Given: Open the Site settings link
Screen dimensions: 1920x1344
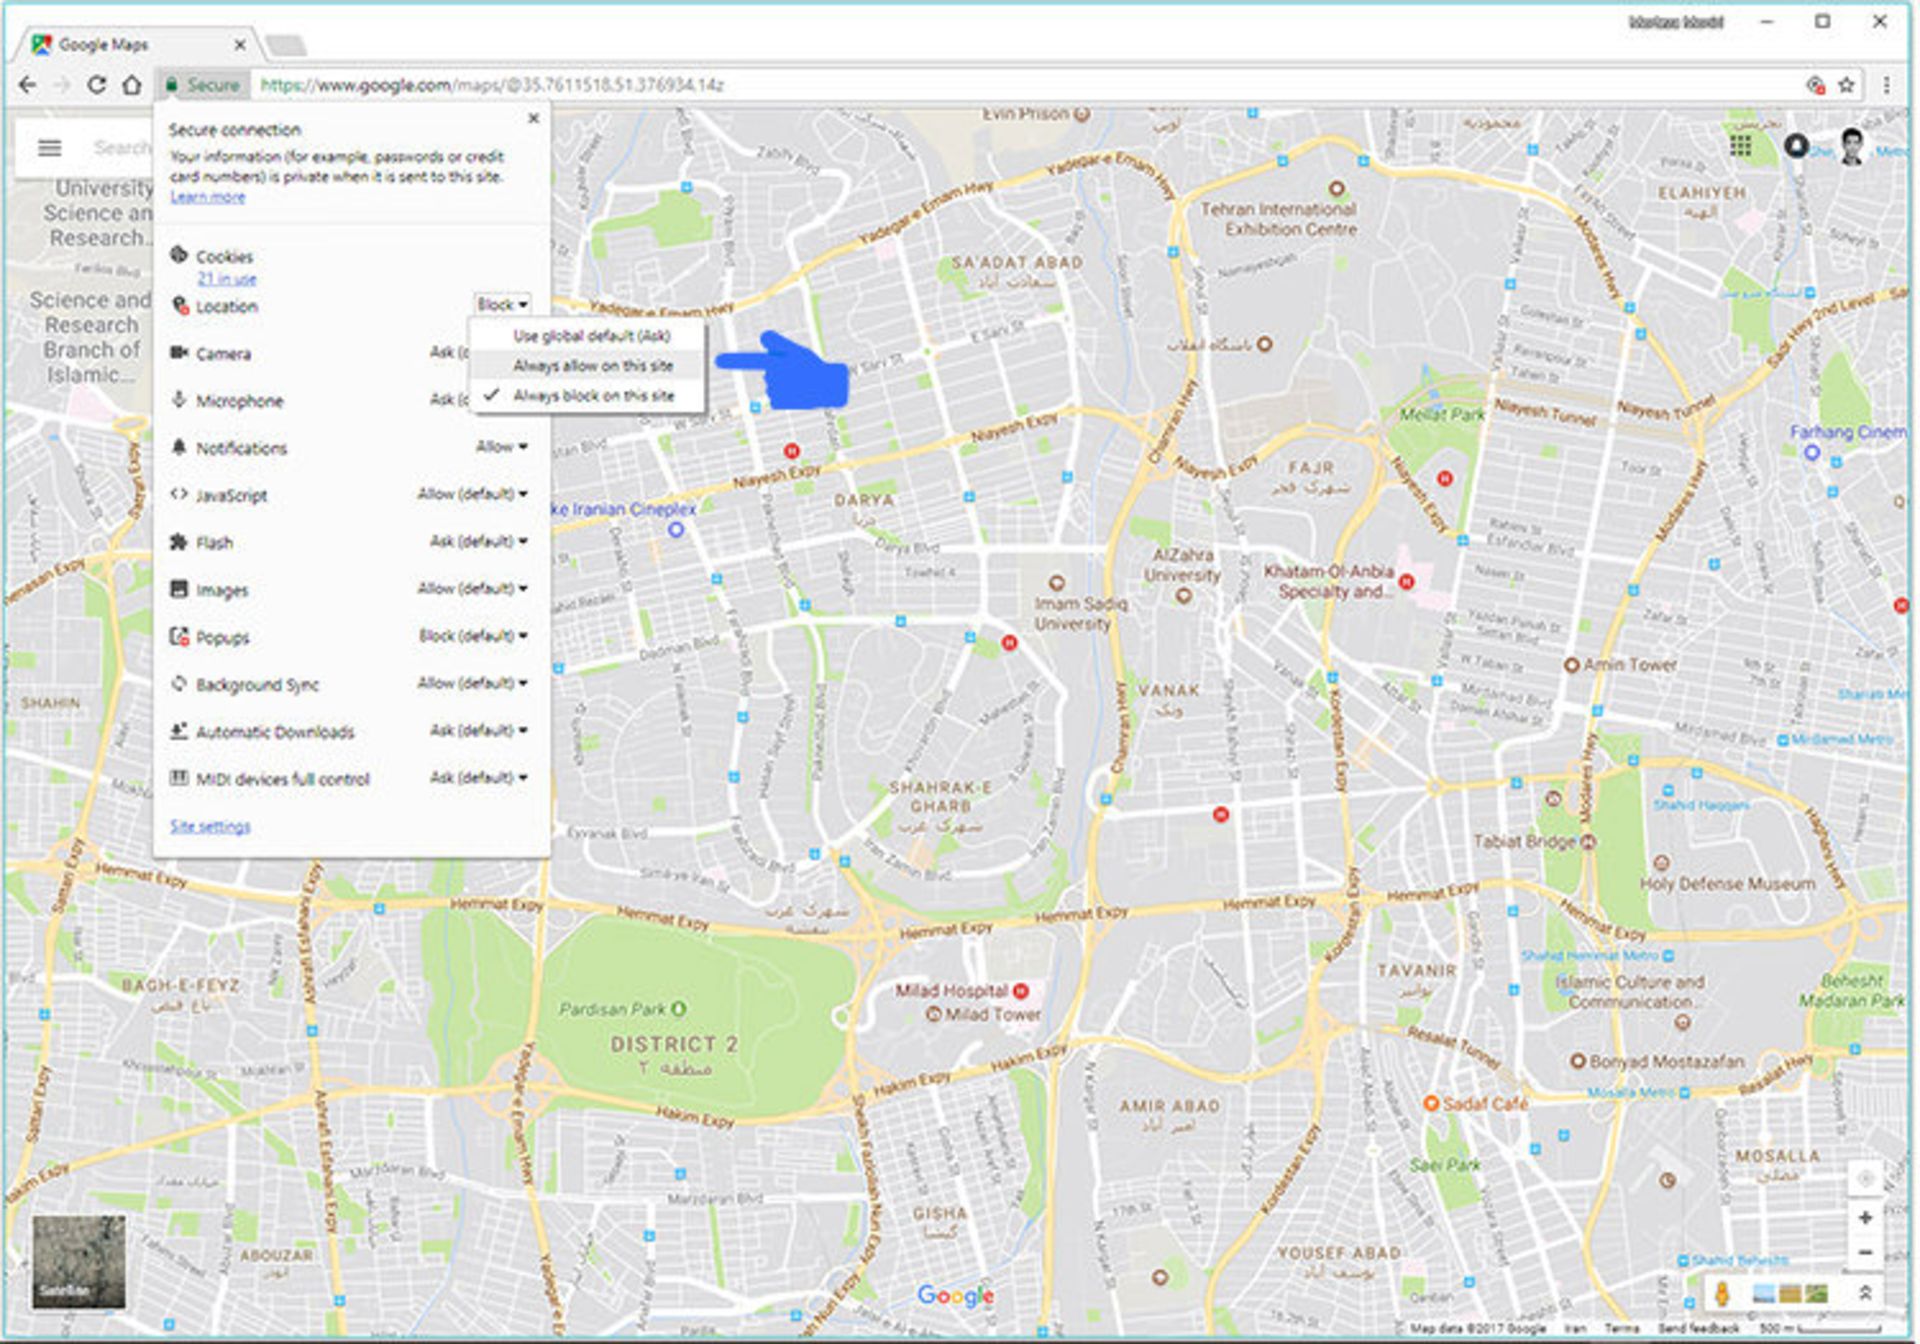Looking at the screenshot, I should tap(210, 826).
